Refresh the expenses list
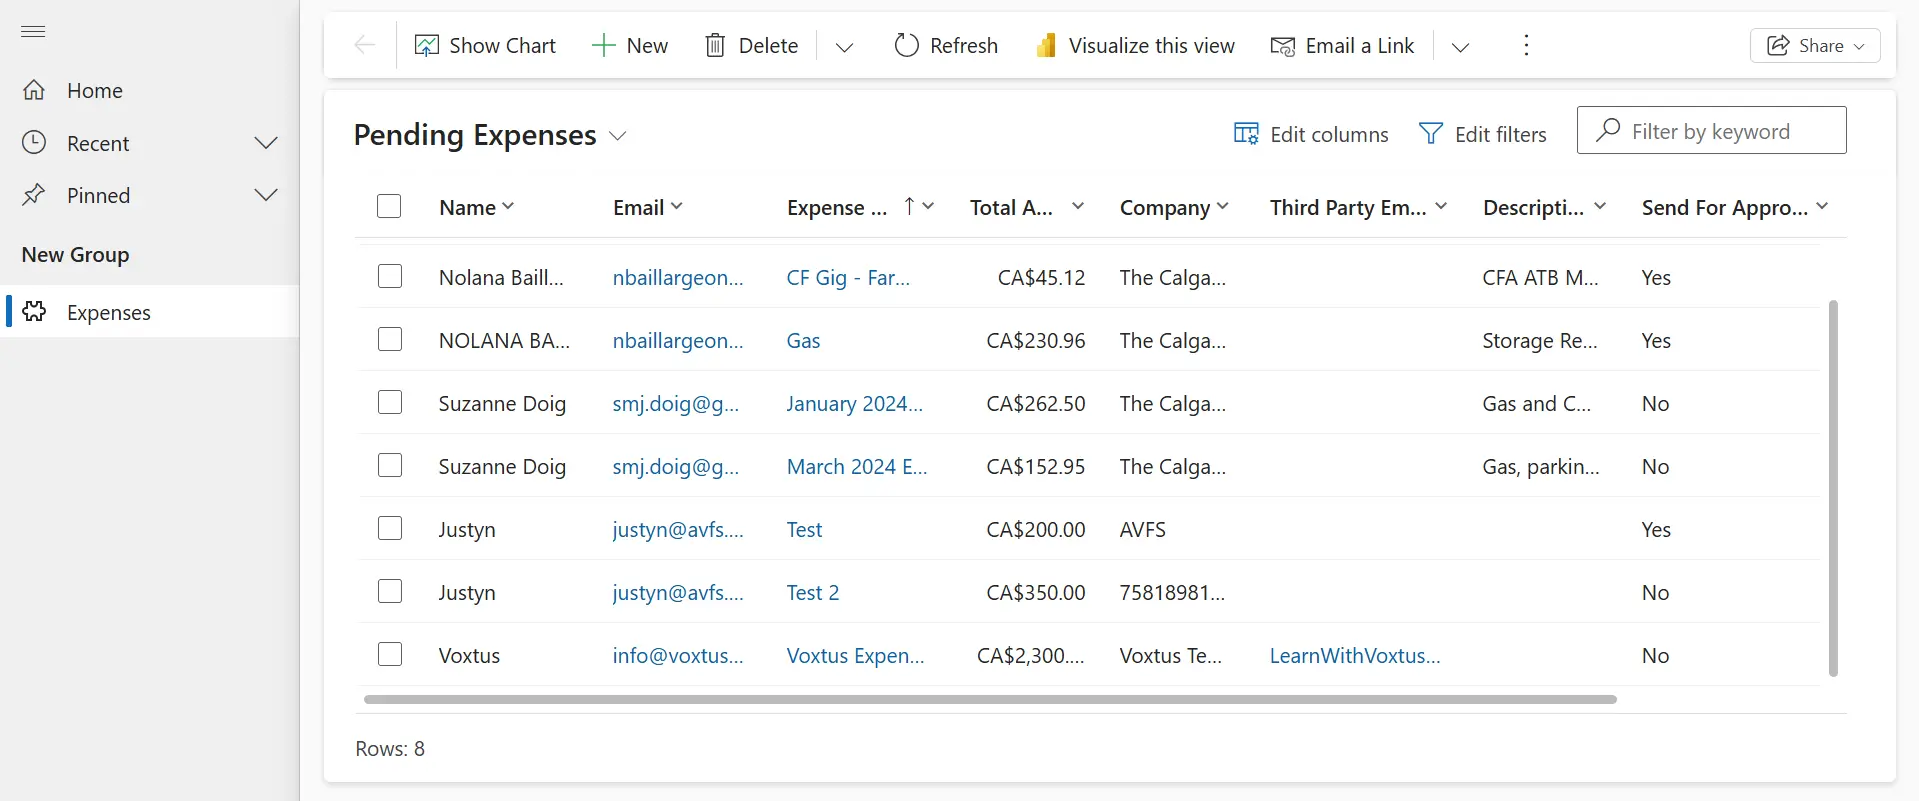This screenshot has width=1919, height=801. point(946,46)
